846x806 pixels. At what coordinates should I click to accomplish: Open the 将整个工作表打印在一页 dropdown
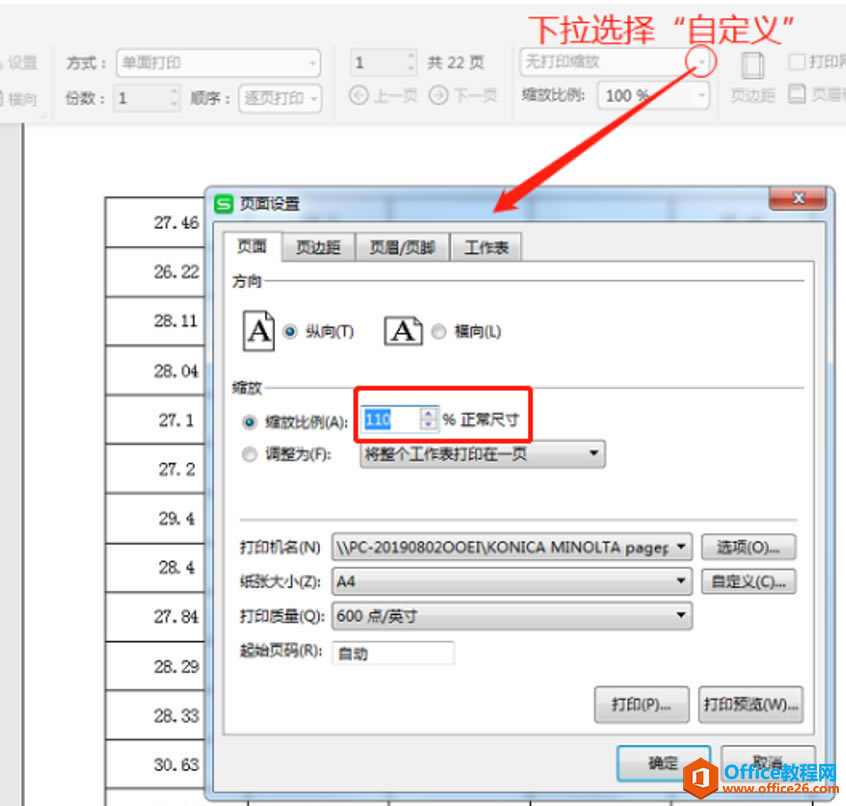point(482,454)
